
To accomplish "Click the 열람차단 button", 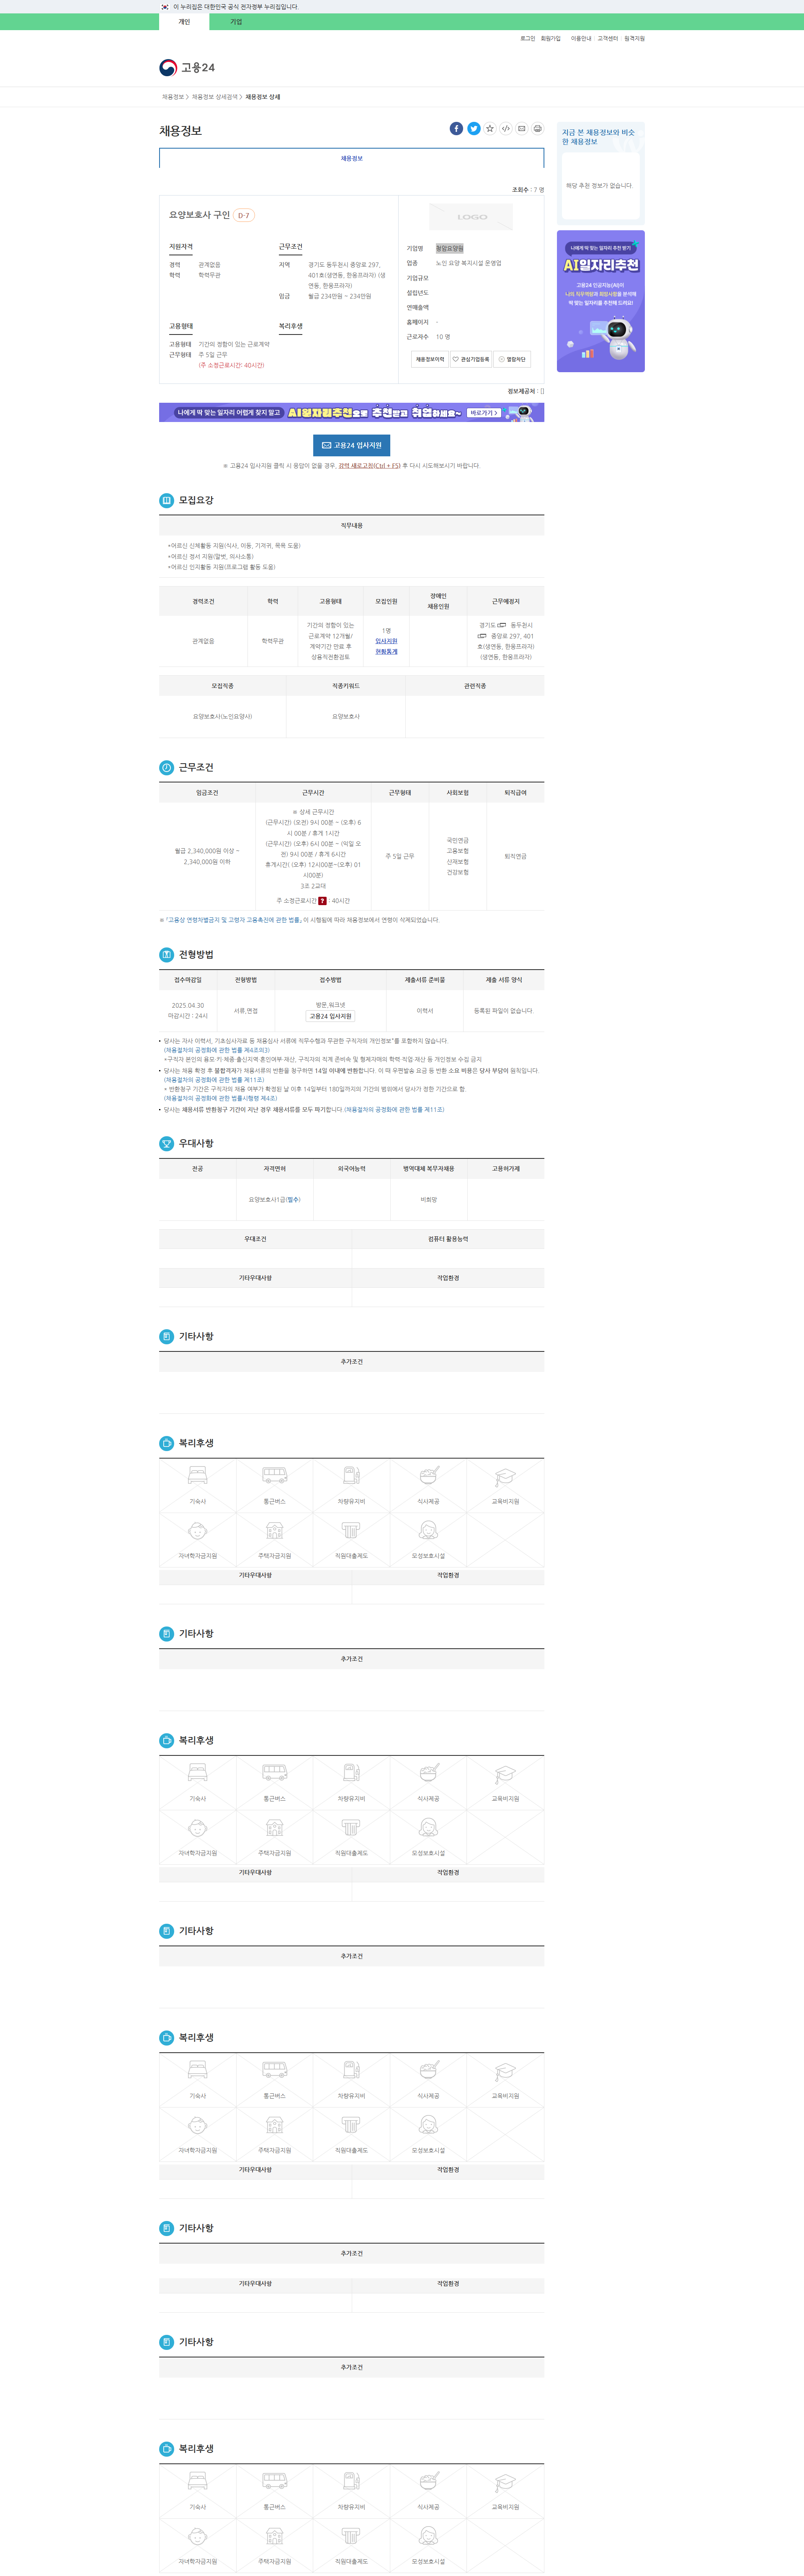I will click(x=512, y=359).
